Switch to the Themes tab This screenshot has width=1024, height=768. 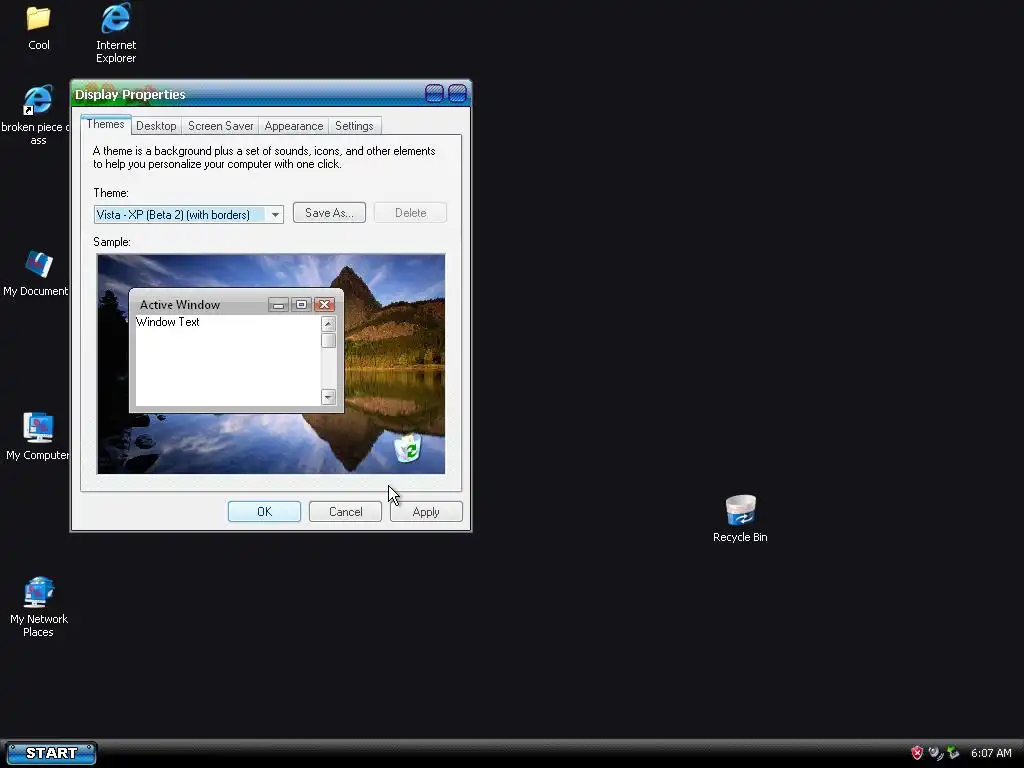pyautogui.click(x=105, y=124)
